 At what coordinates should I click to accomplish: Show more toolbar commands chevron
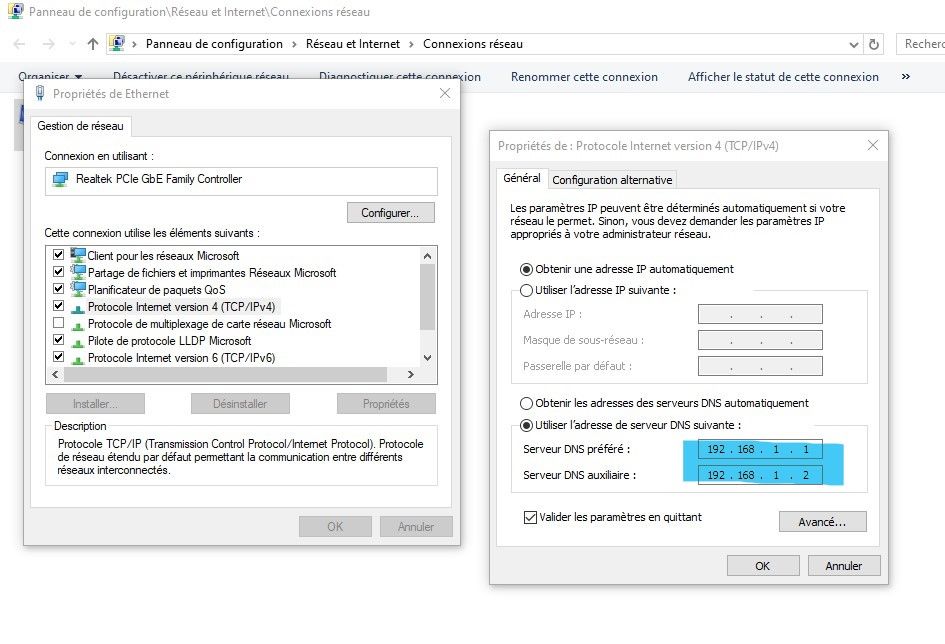click(x=906, y=77)
